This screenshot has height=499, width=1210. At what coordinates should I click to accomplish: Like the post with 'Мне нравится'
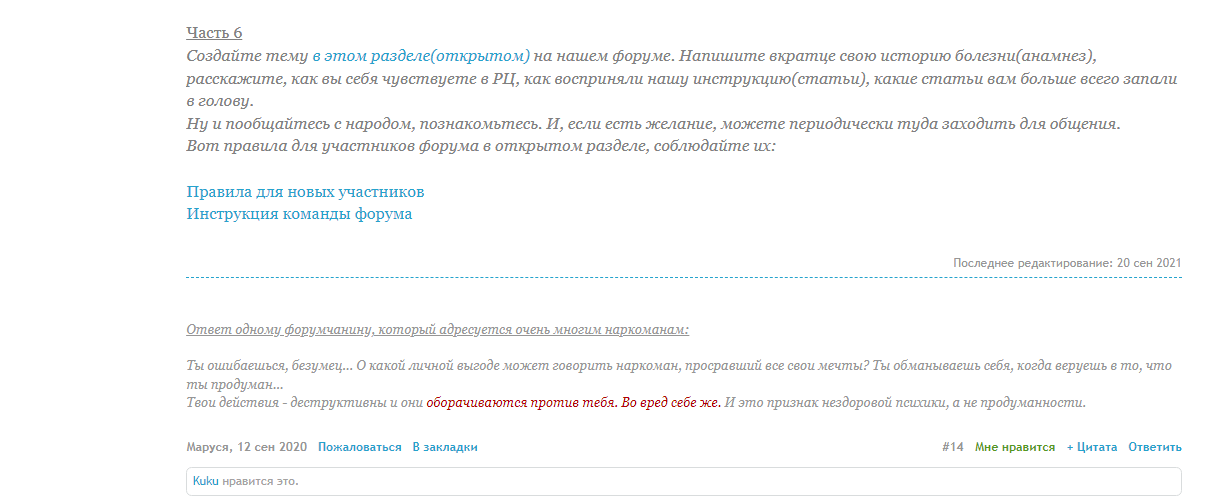1014,447
